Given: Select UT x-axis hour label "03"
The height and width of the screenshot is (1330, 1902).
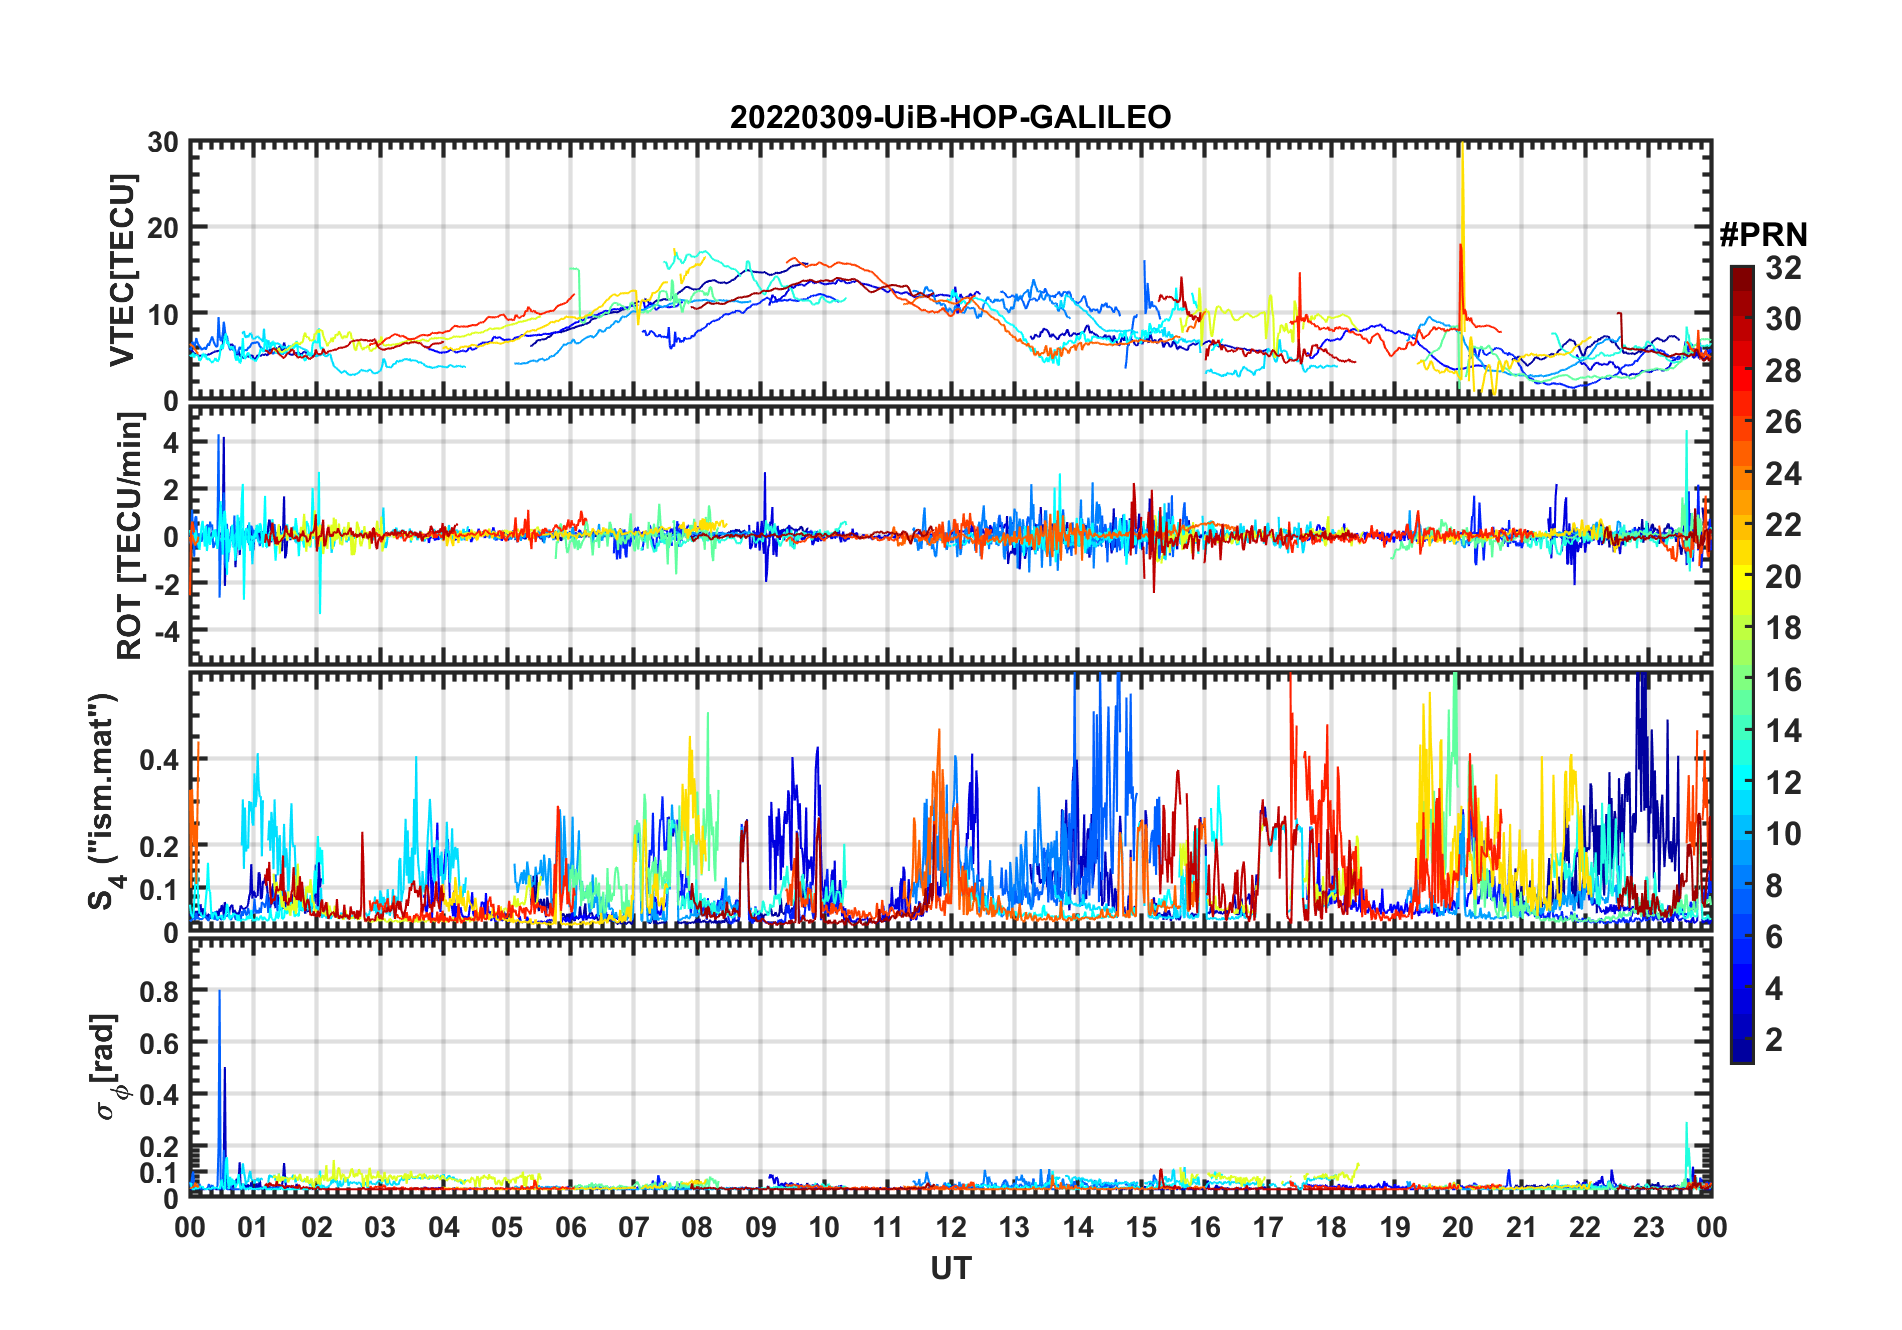Looking at the screenshot, I should [381, 1227].
